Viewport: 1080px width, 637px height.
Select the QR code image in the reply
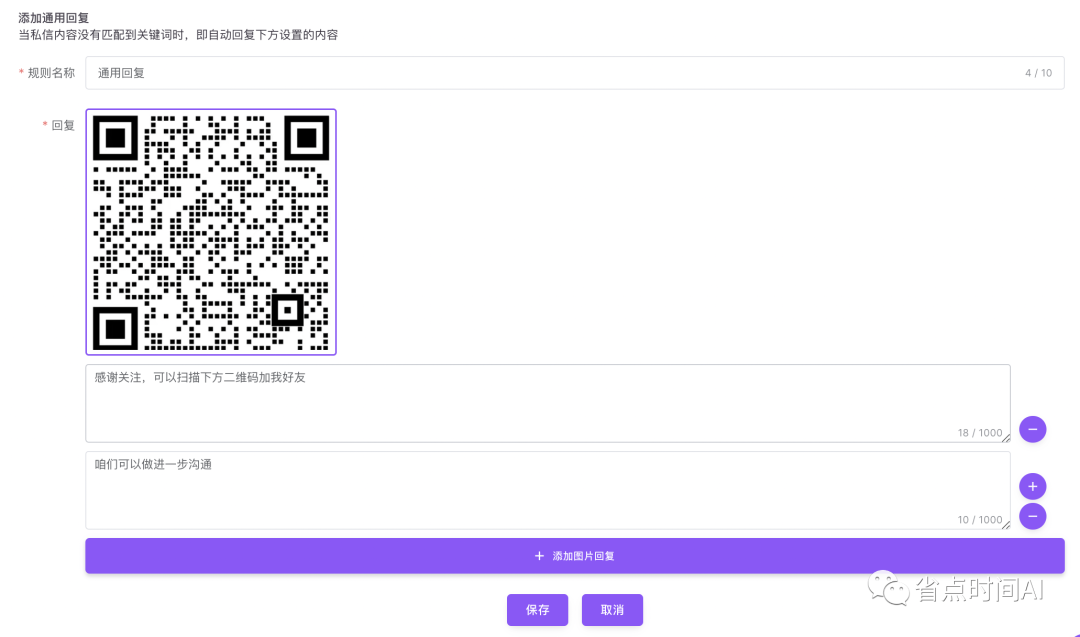point(211,232)
